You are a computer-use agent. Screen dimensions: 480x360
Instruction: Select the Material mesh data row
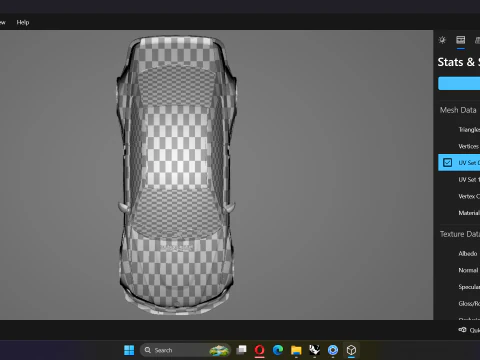point(459,213)
